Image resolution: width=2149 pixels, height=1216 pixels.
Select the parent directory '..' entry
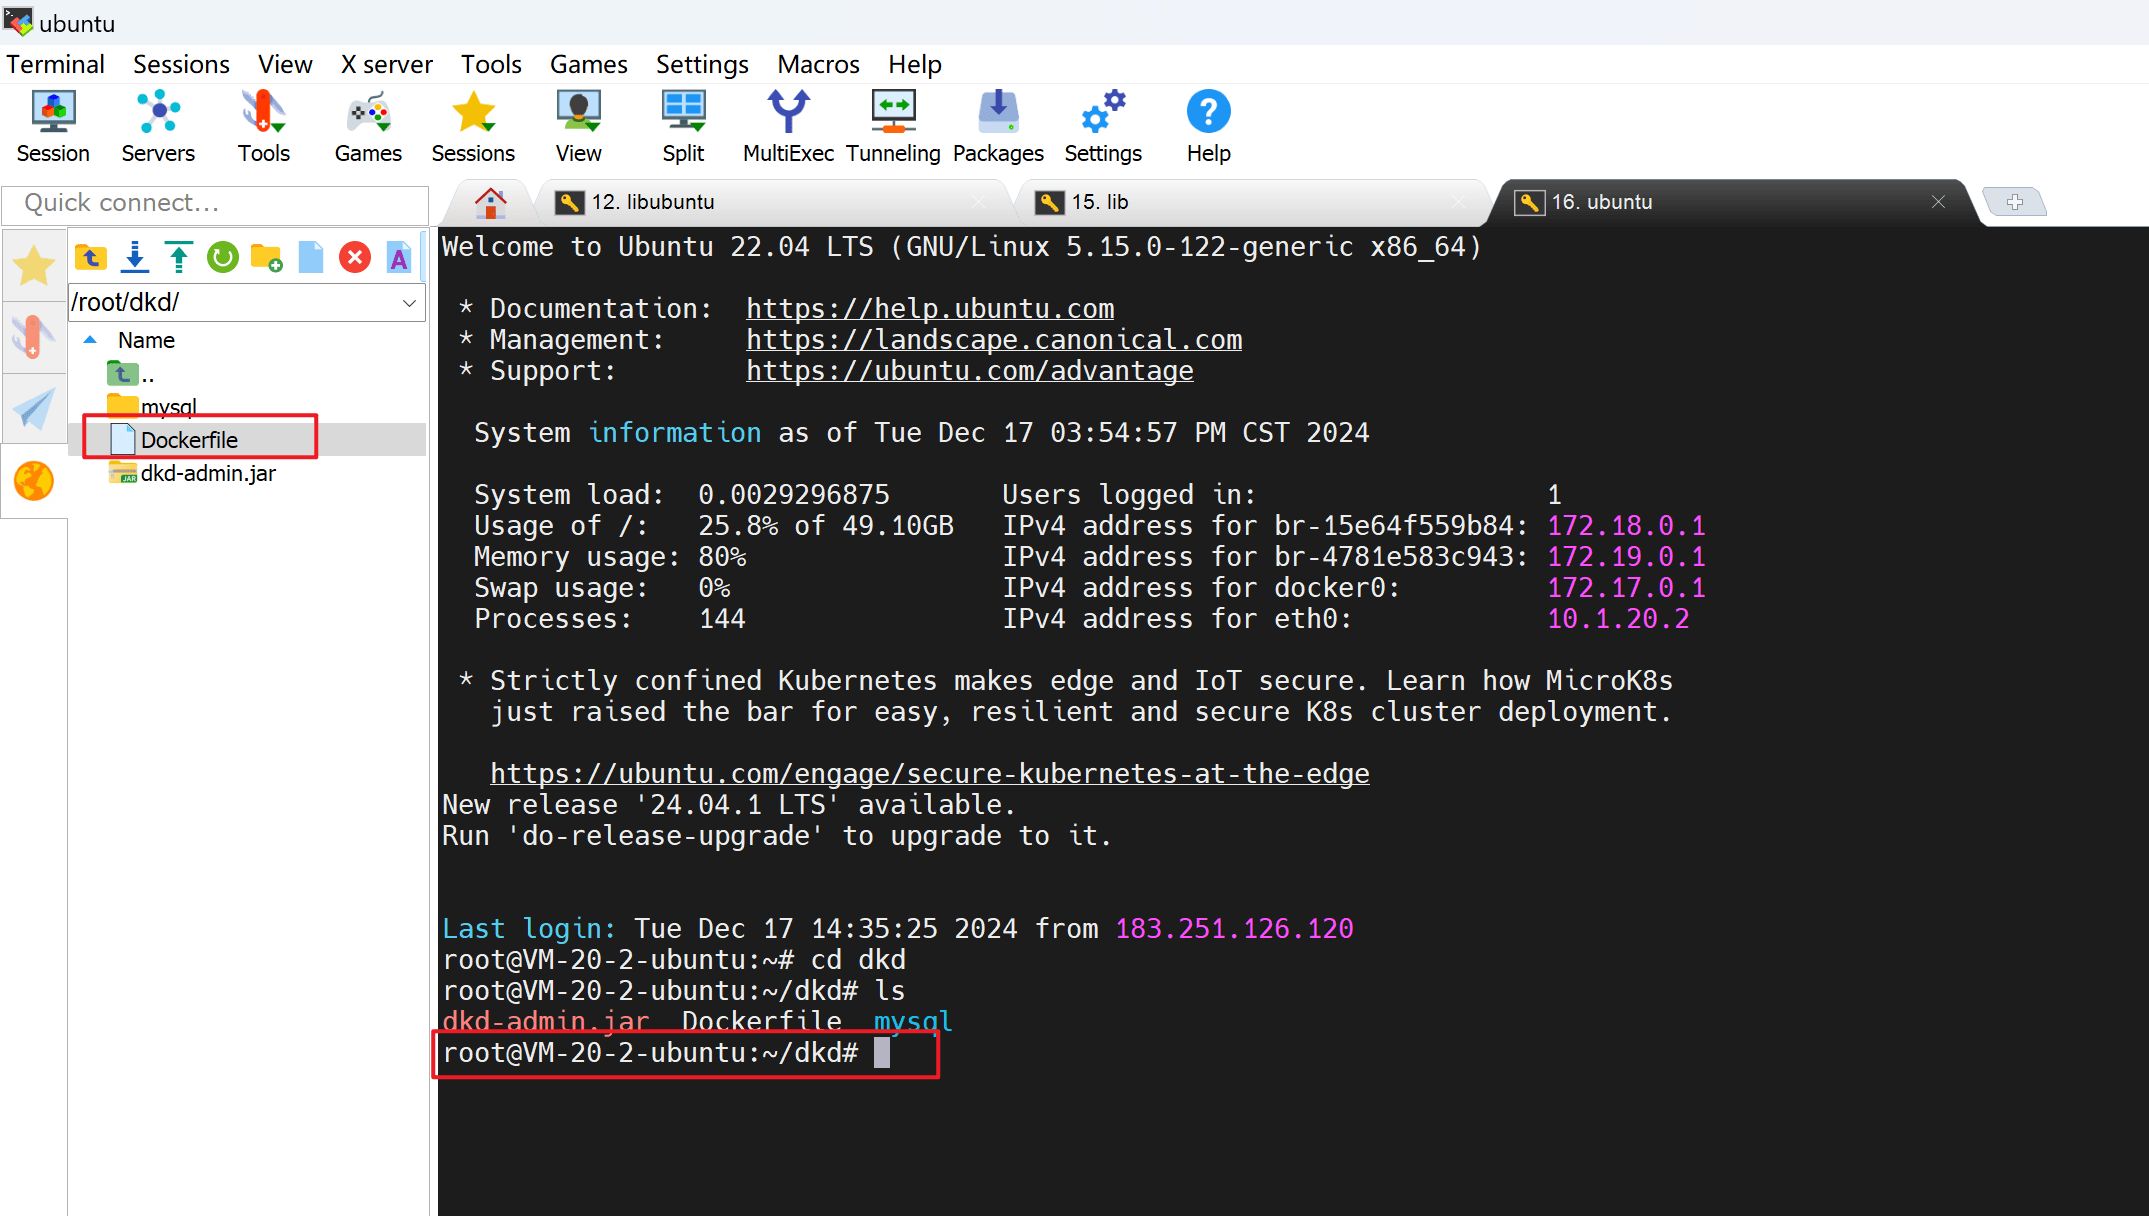[x=131, y=375]
